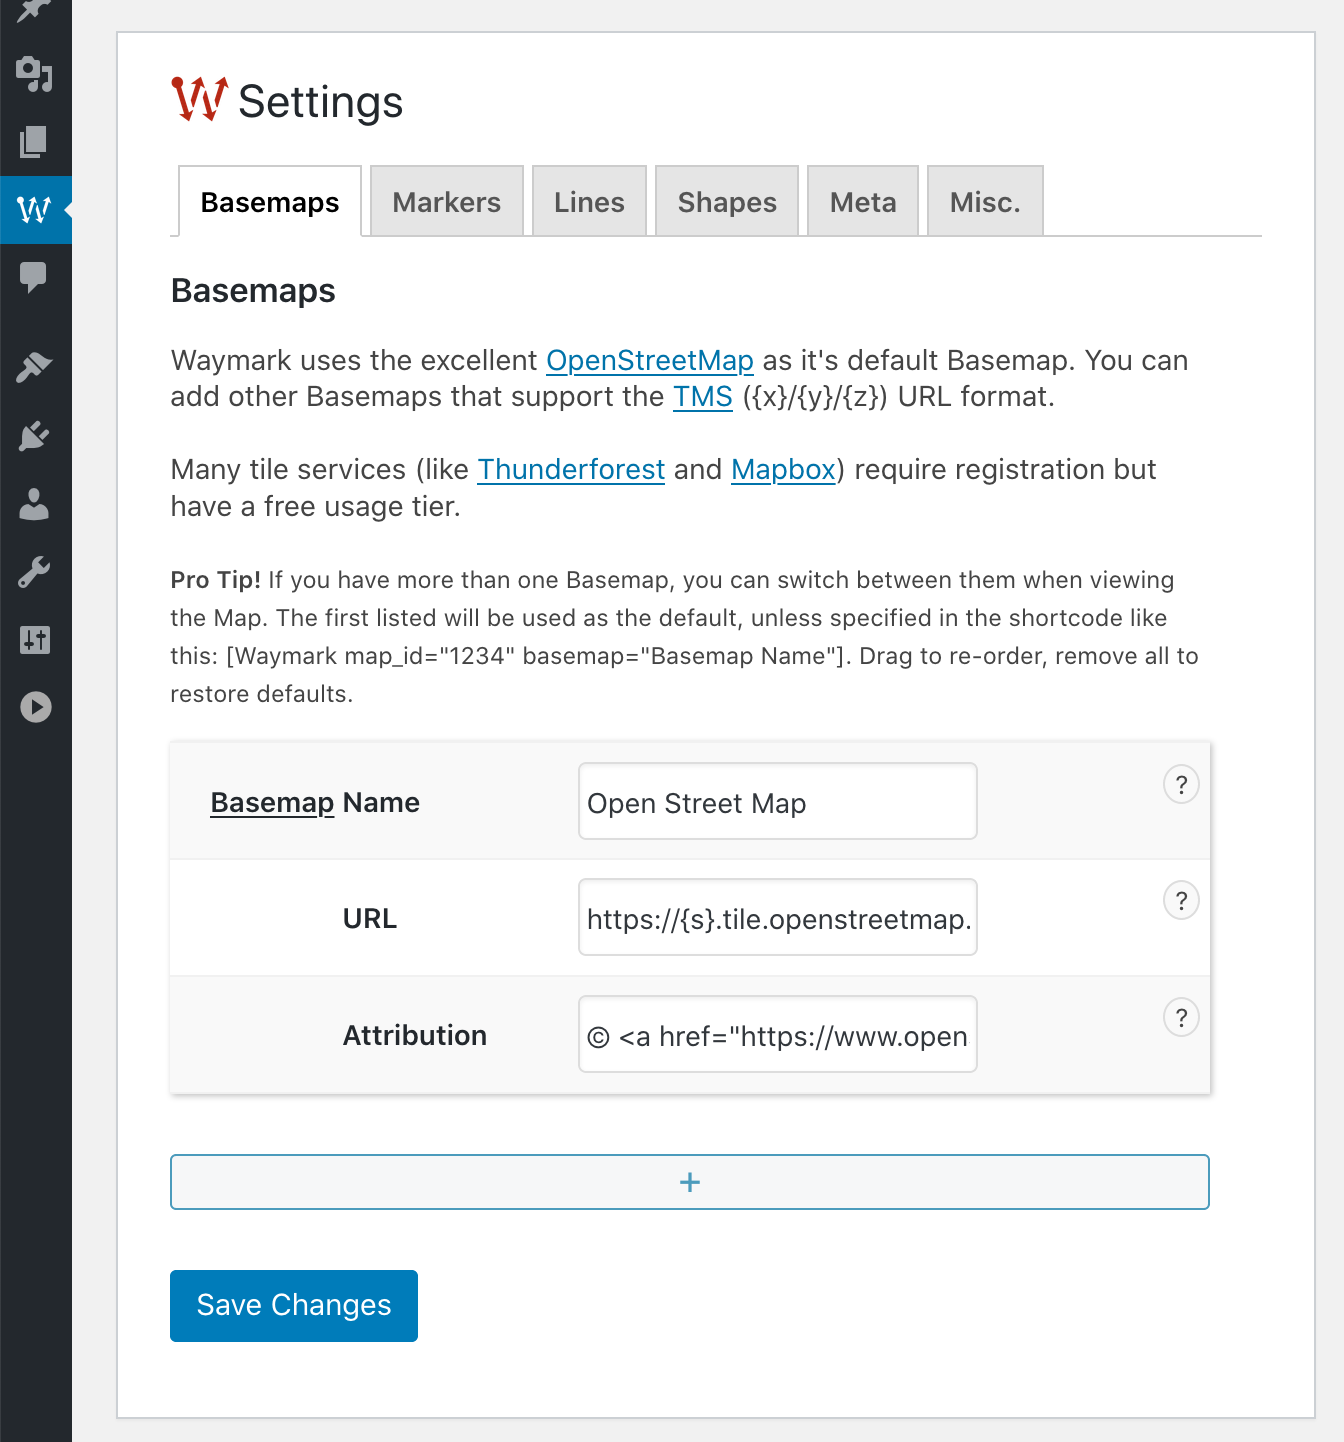This screenshot has height=1442, width=1344.
Task: Click the play circle icon in sidebar
Action: (35, 707)
